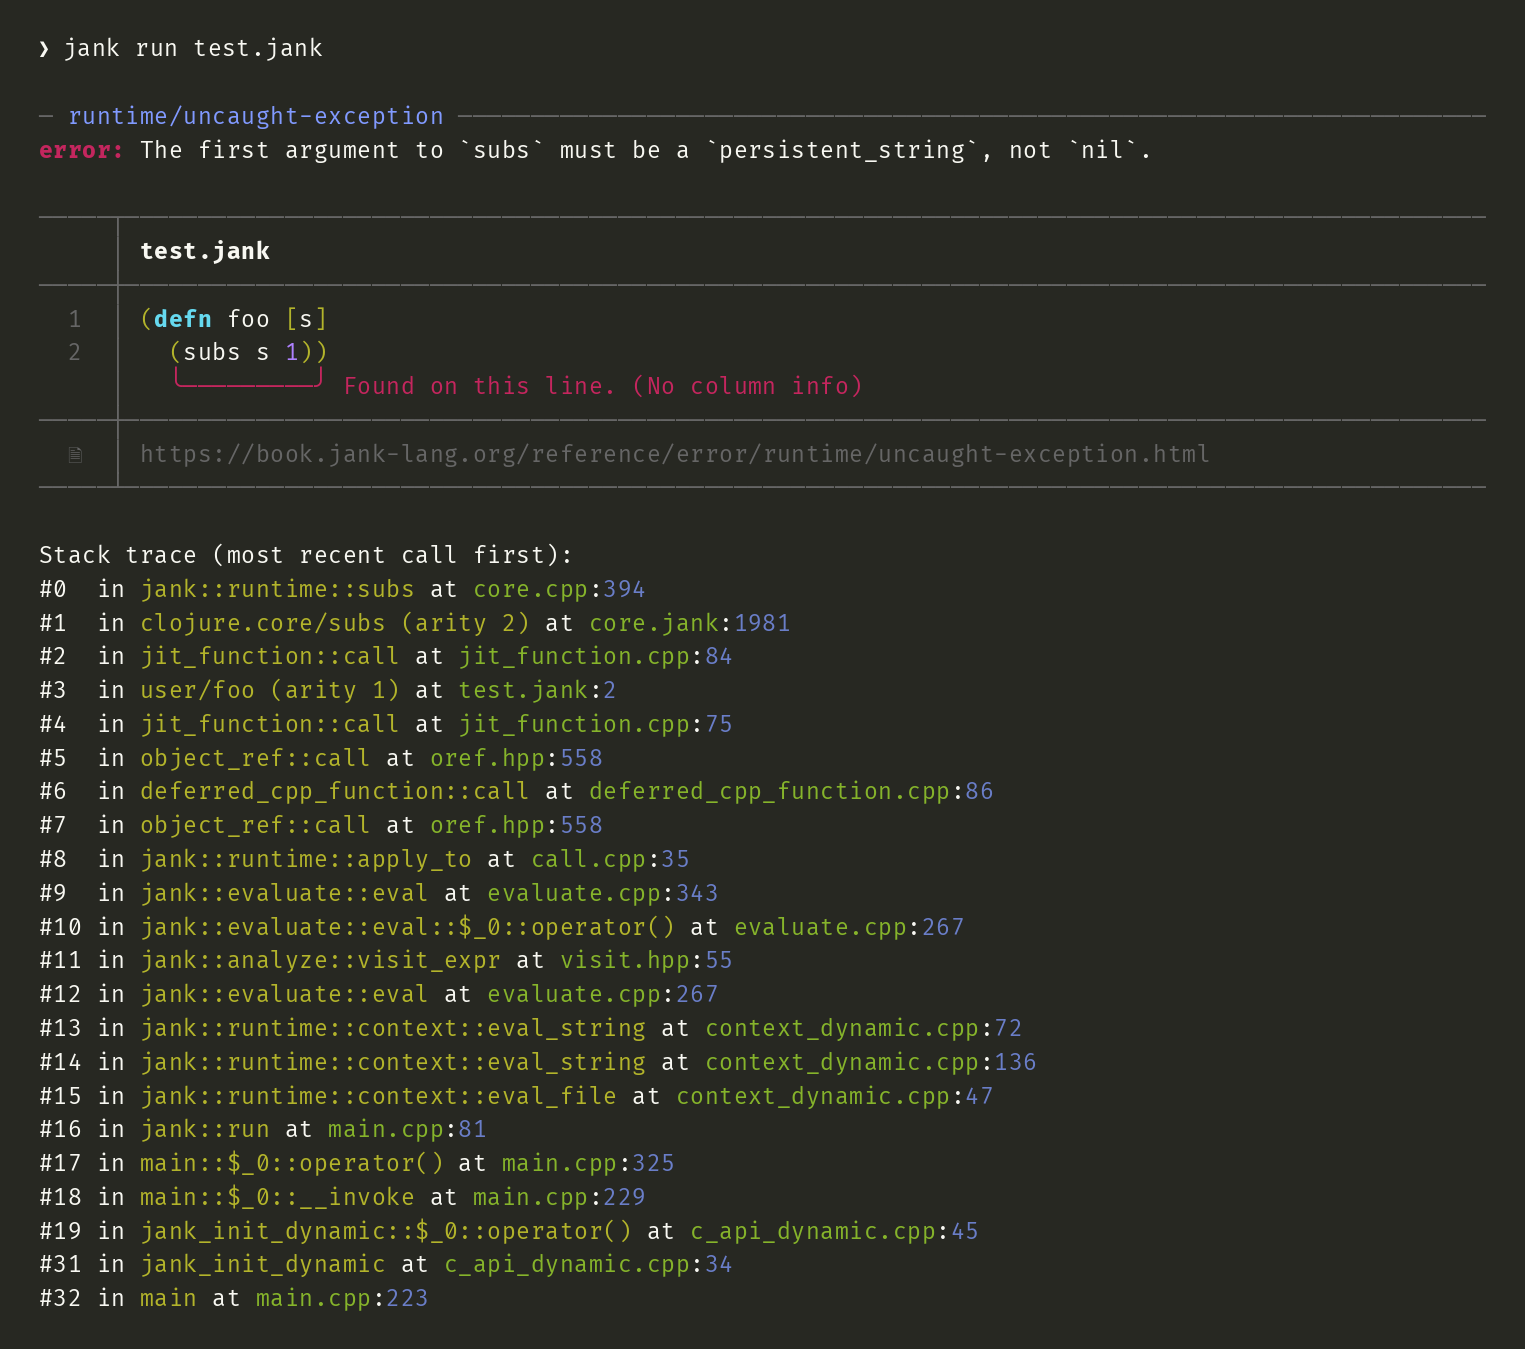Image resolution: width=1525 pixels, height=1349 pixels.
Task: Click visit.hpp:55 file reference
Action: [646, 960]
